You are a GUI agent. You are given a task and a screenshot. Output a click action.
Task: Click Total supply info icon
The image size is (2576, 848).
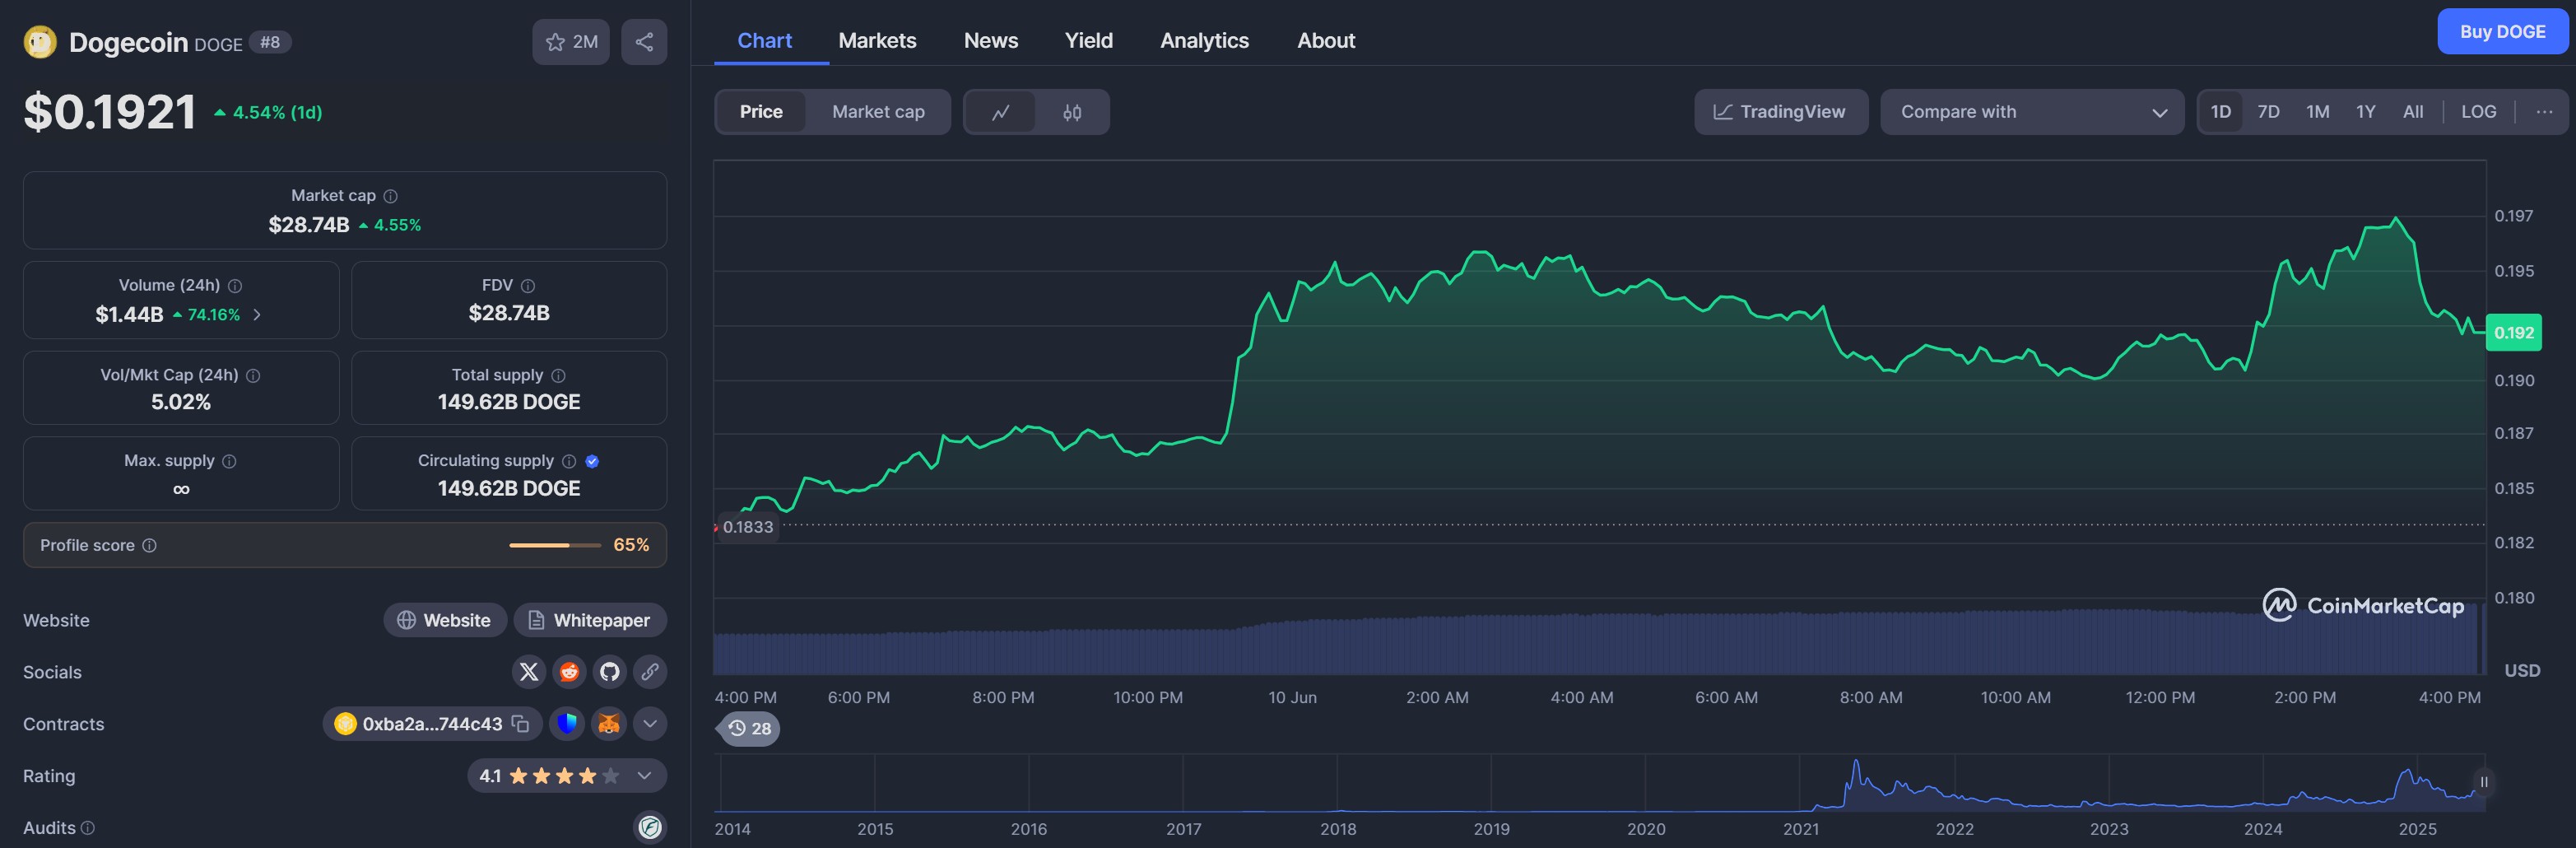559,376
